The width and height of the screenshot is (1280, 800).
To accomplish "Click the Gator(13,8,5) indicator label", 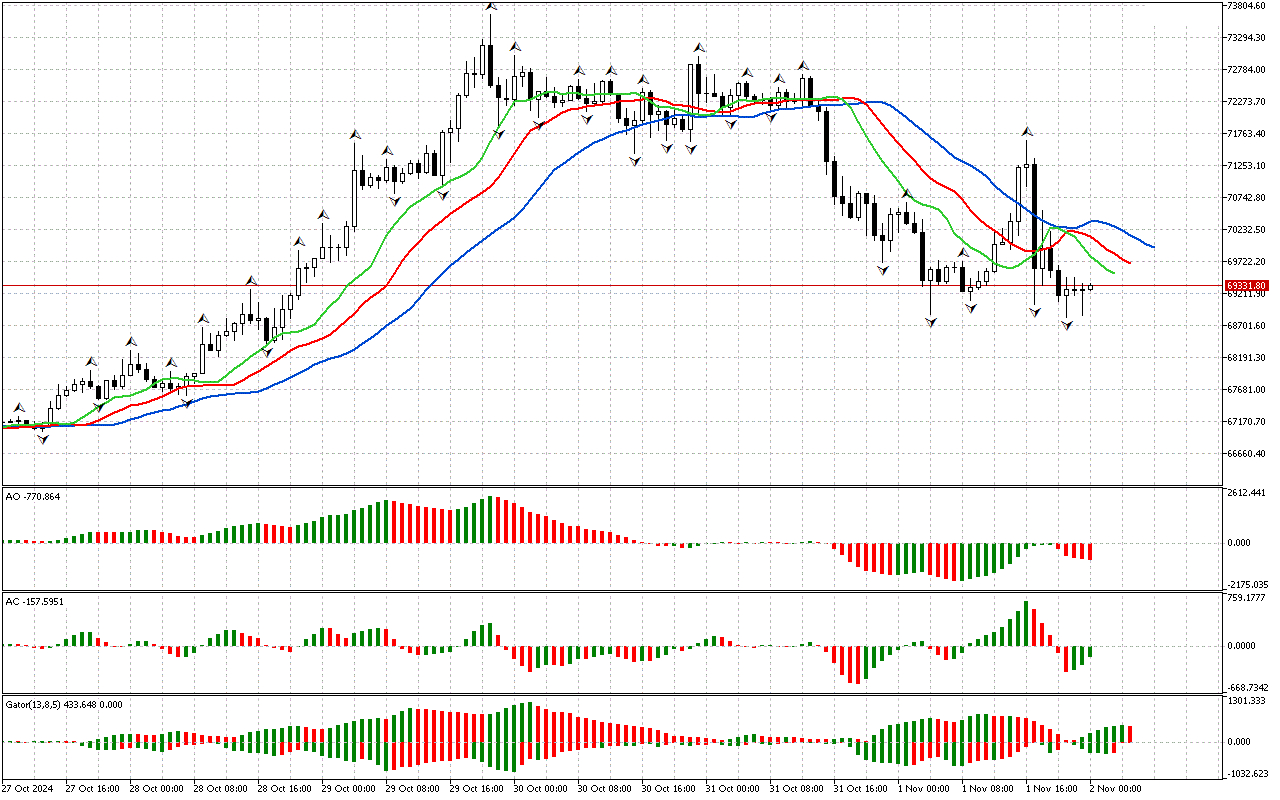I will [64, 704].
